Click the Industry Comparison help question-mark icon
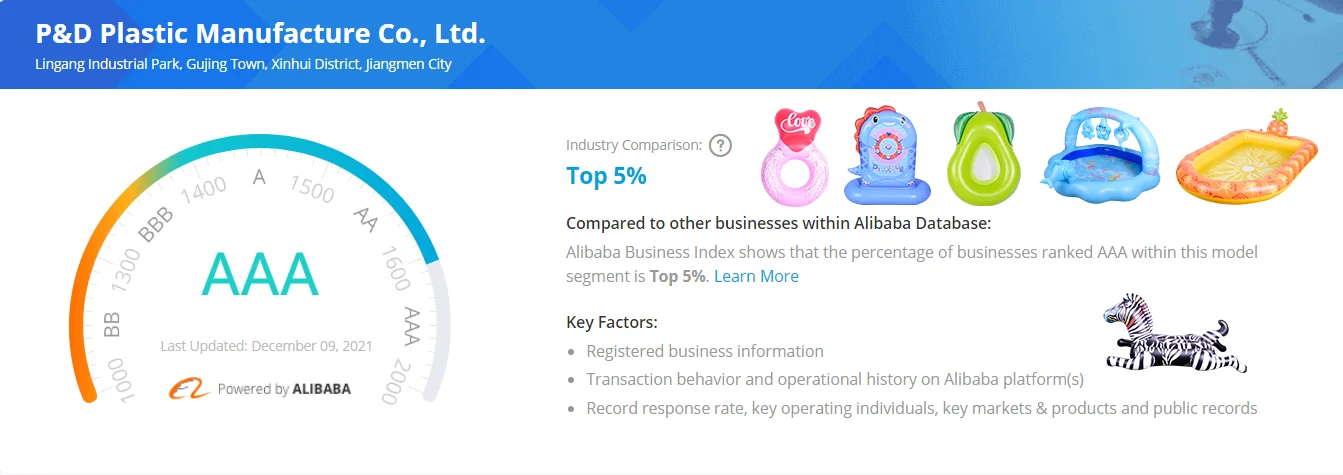The image size is (1343, 475). (x=720, y=145)
